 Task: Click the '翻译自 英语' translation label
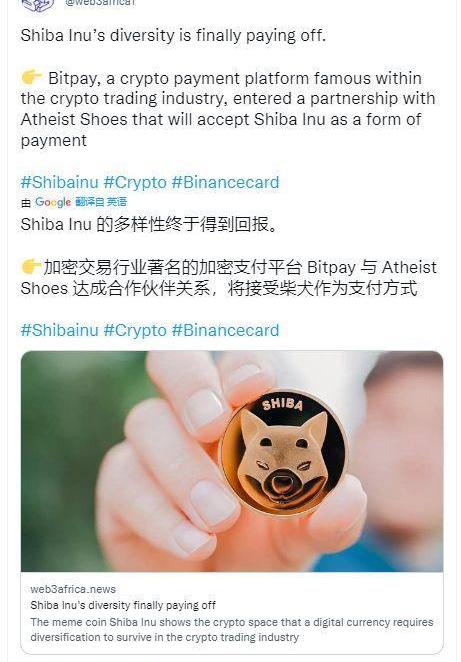(x=101, y=202)
